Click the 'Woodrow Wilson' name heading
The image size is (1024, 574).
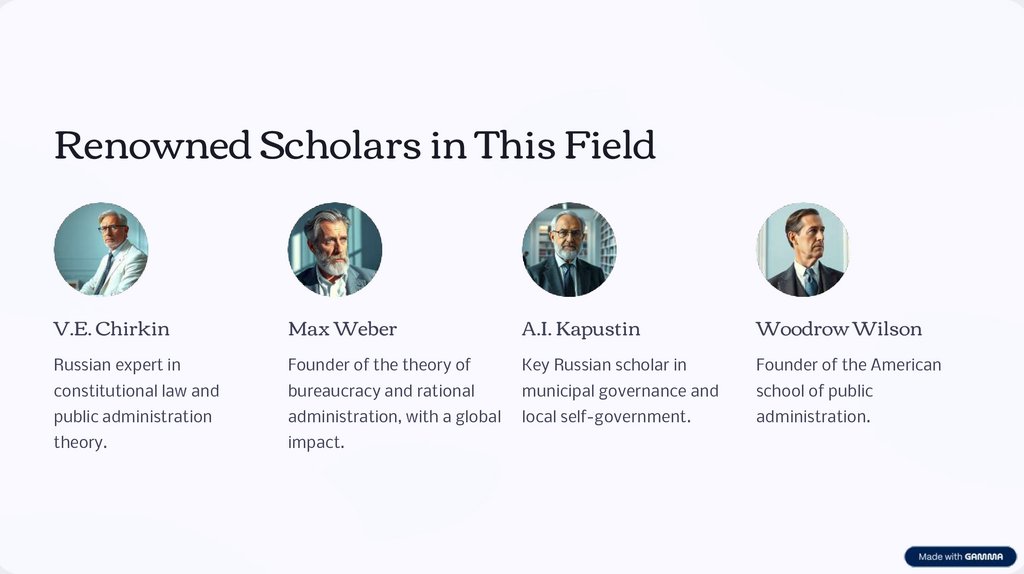coord(839,329)
